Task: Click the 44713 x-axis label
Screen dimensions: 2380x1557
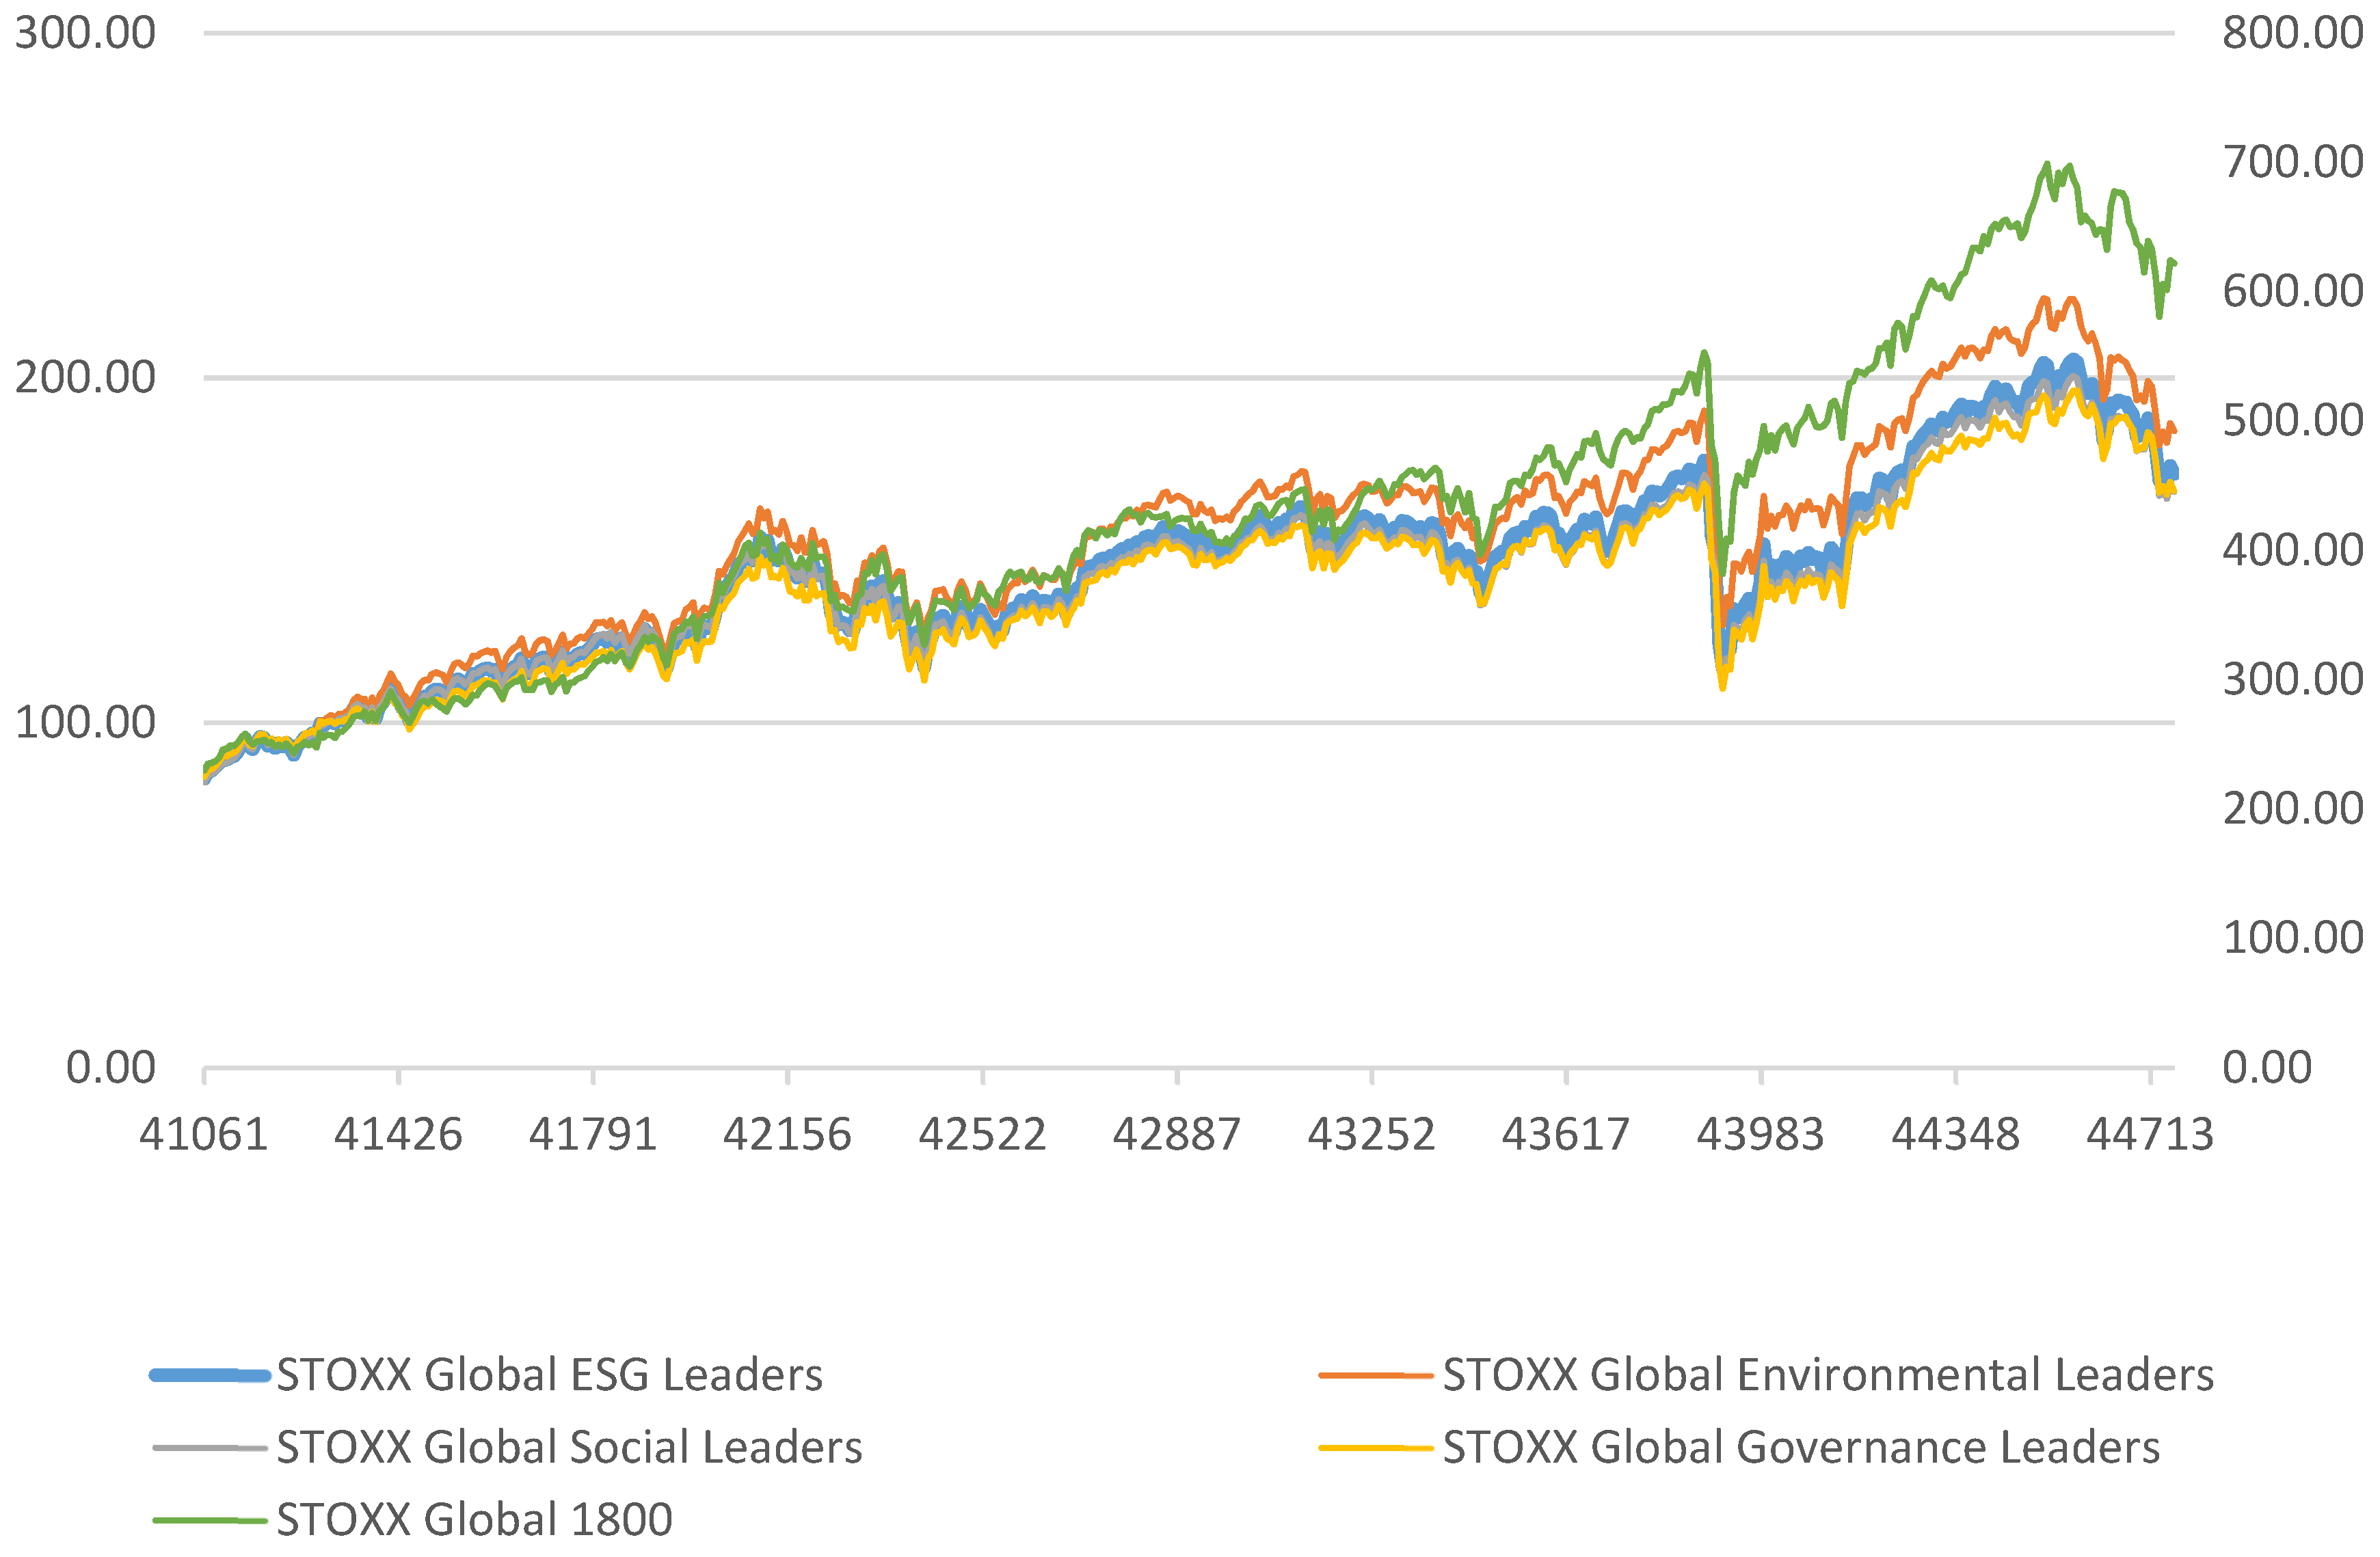Action: [2149, 1135]
